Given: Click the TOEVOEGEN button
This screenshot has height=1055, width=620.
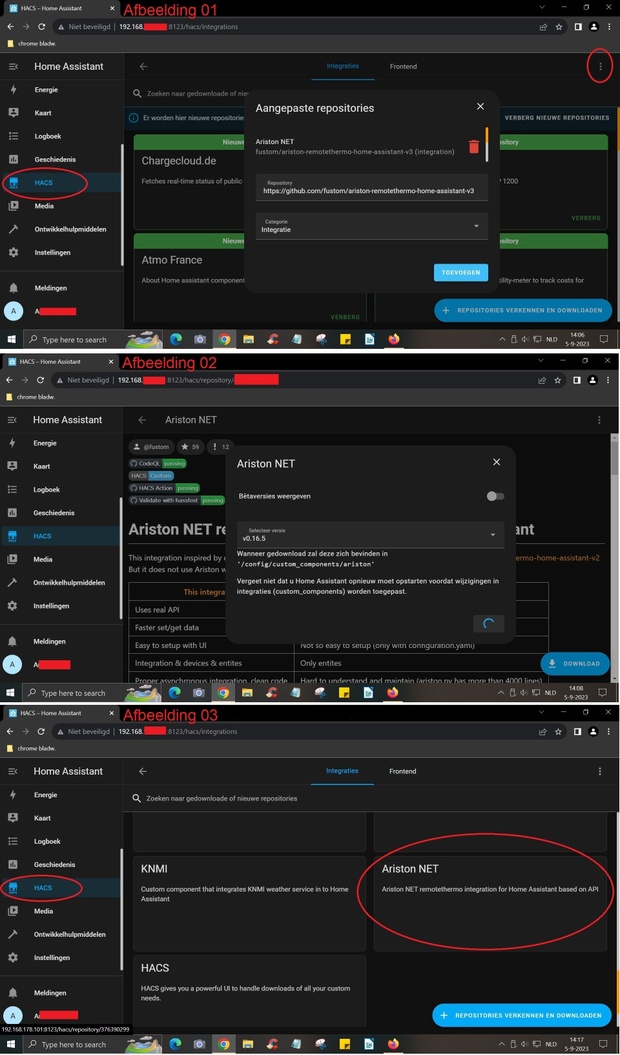Looking at the screenshot, I should [x=461, y=272].
